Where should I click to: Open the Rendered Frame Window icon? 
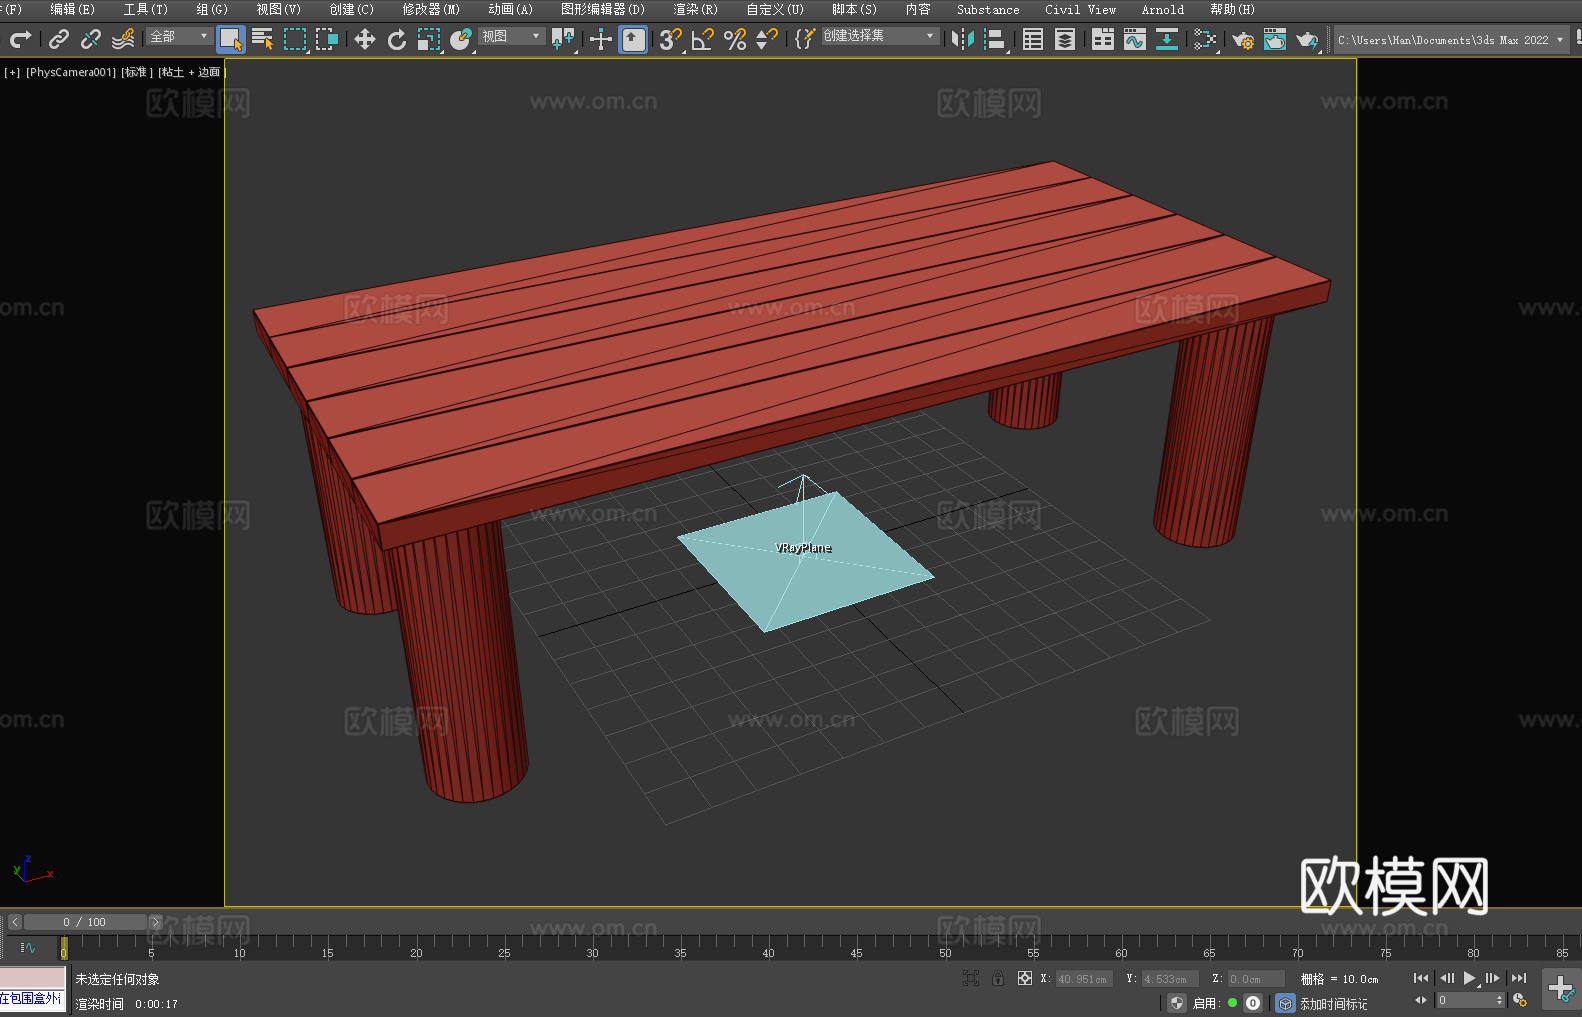pos(1275,39)
